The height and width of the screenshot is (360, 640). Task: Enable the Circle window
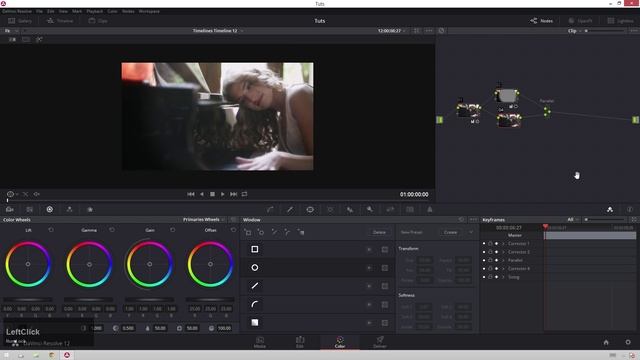[x=255, y=267]
